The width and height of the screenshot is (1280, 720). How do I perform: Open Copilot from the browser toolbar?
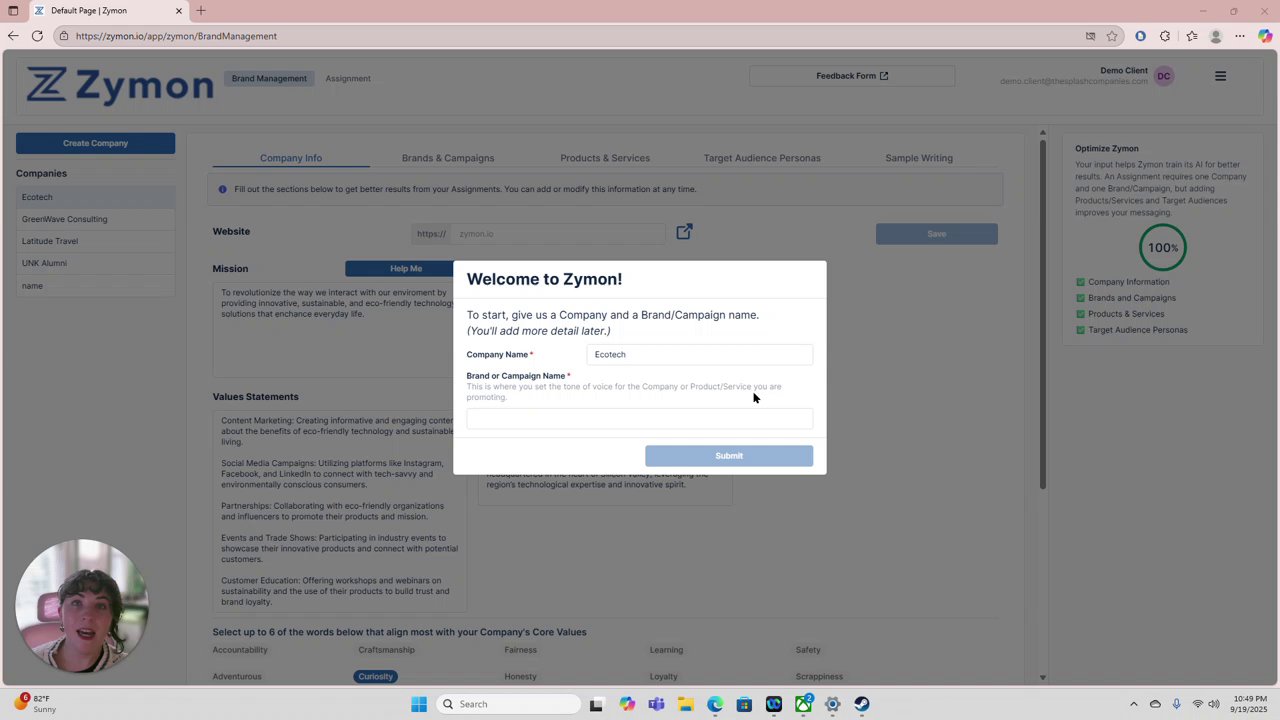pyautogui.click(x=1265, y=36)
